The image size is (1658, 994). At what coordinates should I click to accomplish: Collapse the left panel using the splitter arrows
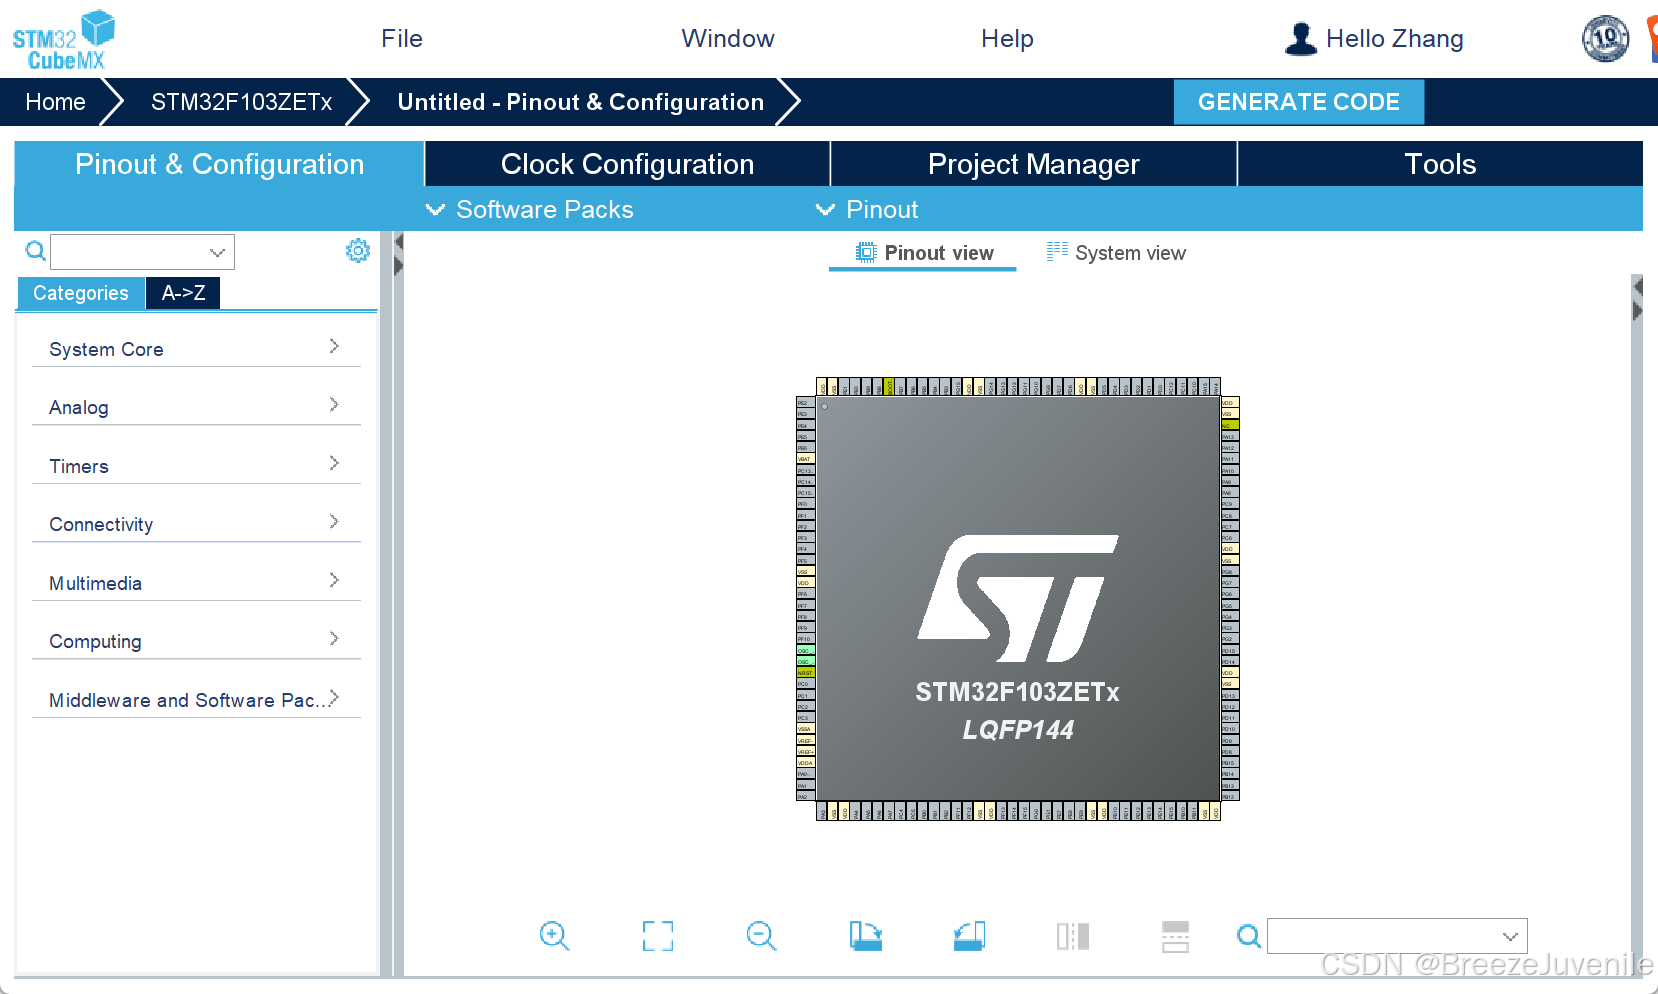point(398,254)
